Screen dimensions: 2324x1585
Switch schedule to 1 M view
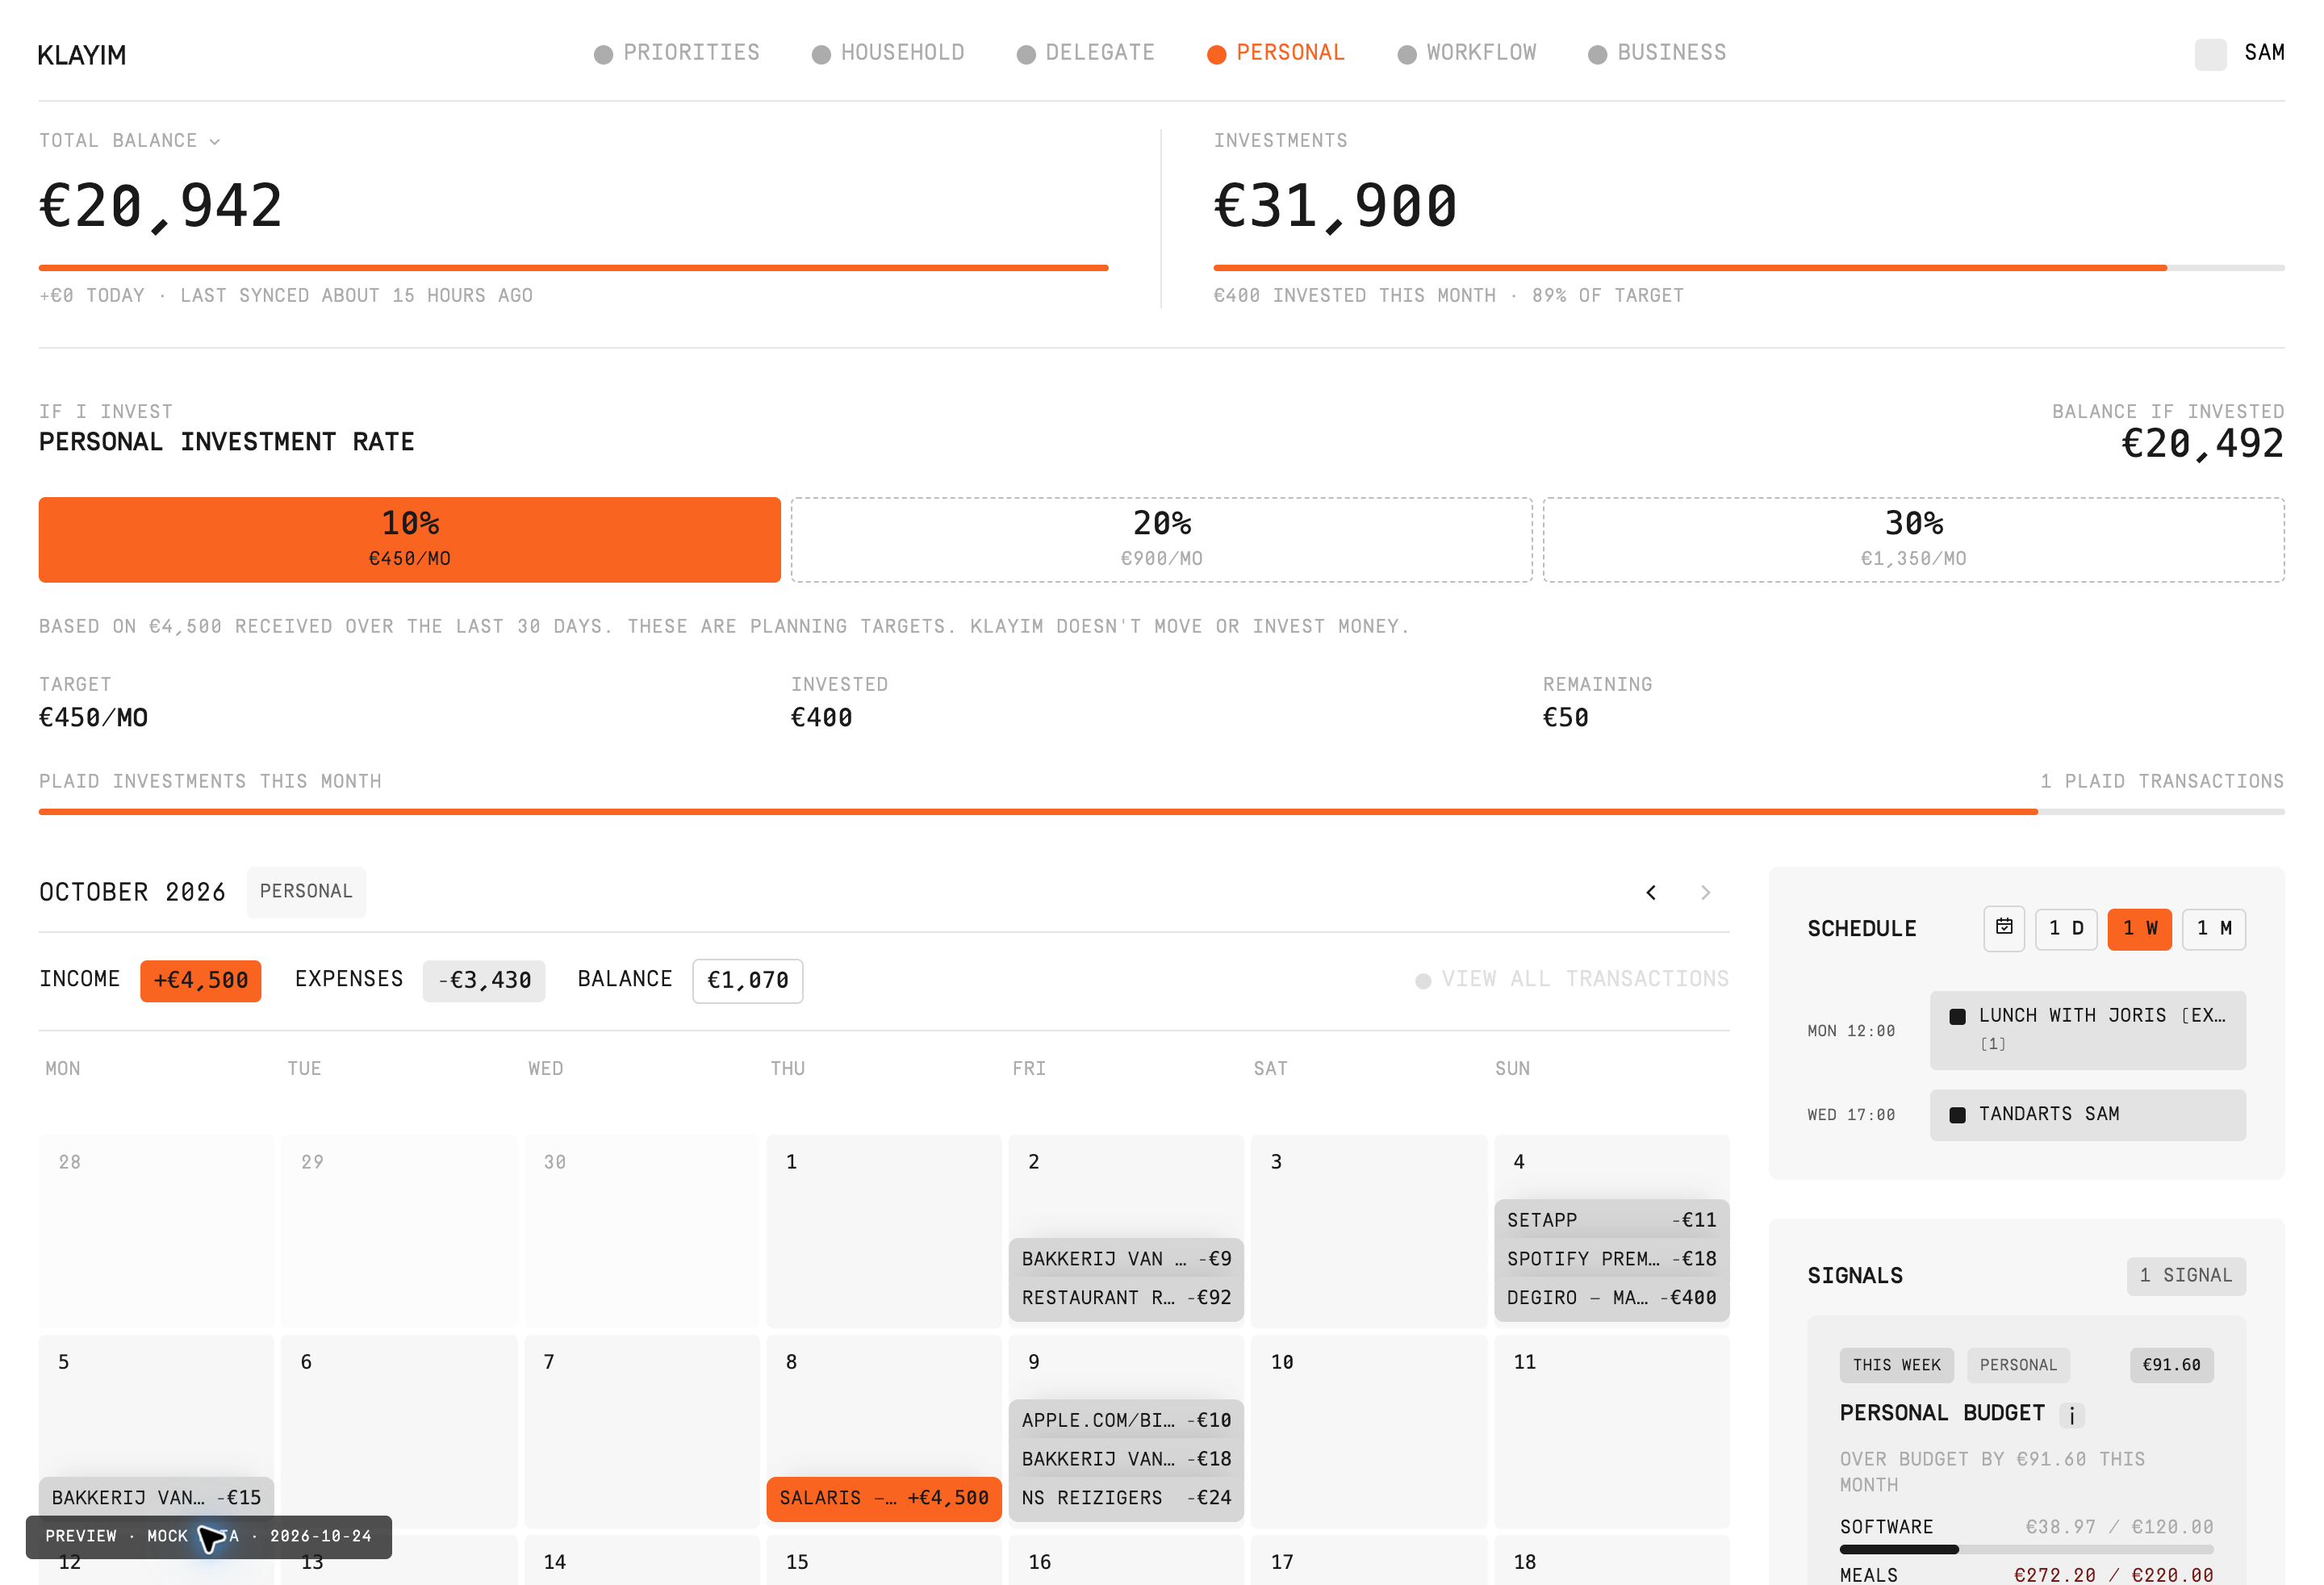[x=2213, y=929]
